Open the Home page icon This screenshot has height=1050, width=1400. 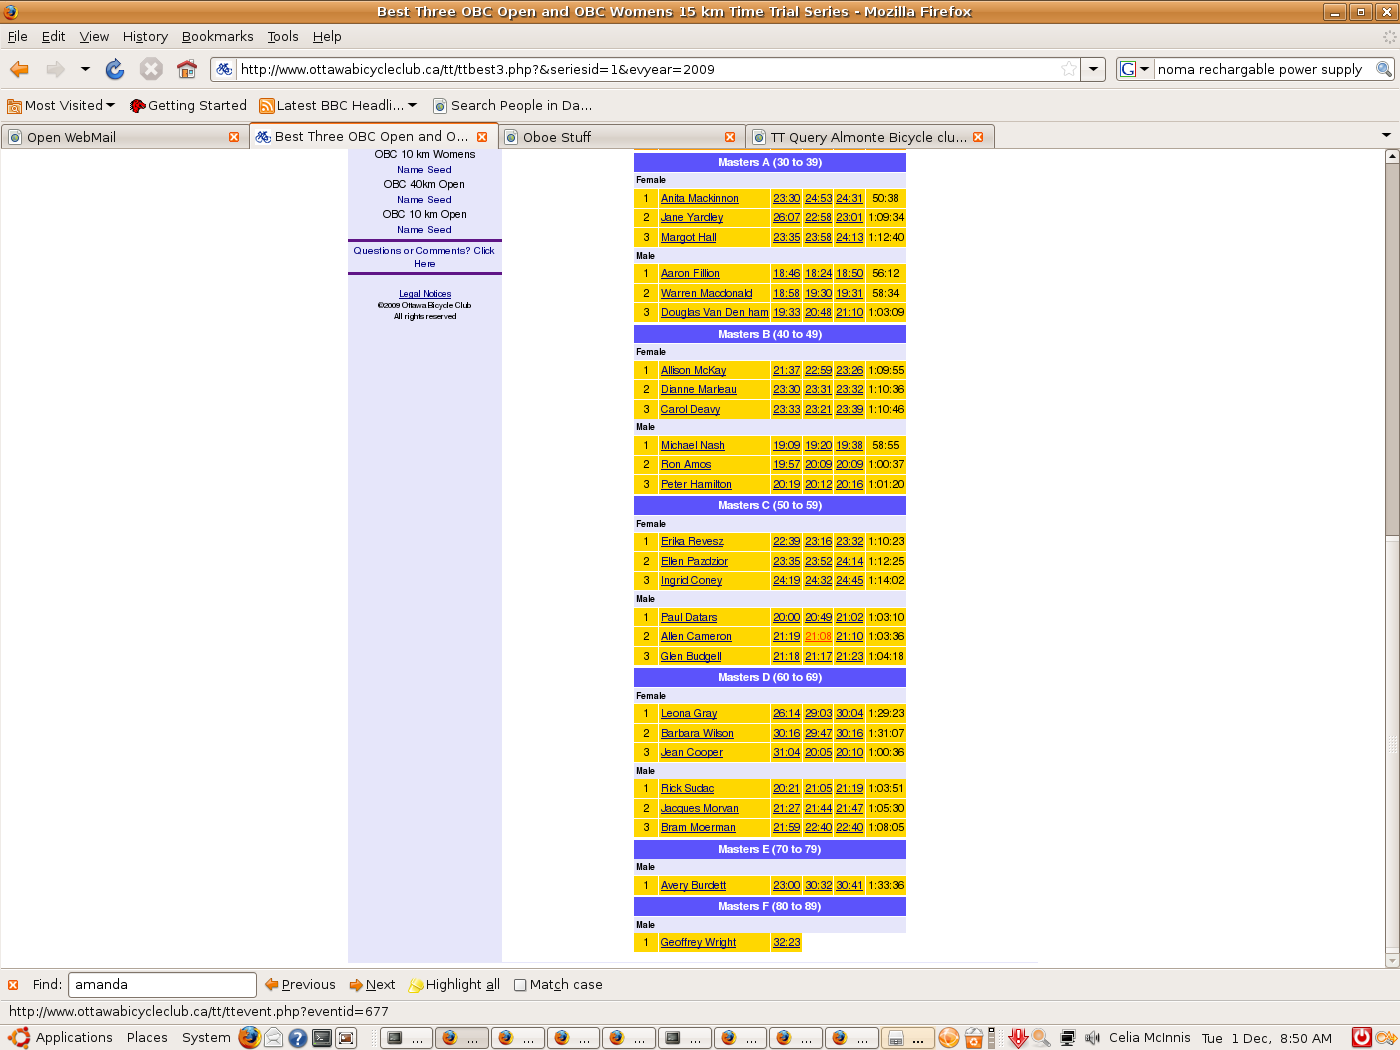(186, 69)
